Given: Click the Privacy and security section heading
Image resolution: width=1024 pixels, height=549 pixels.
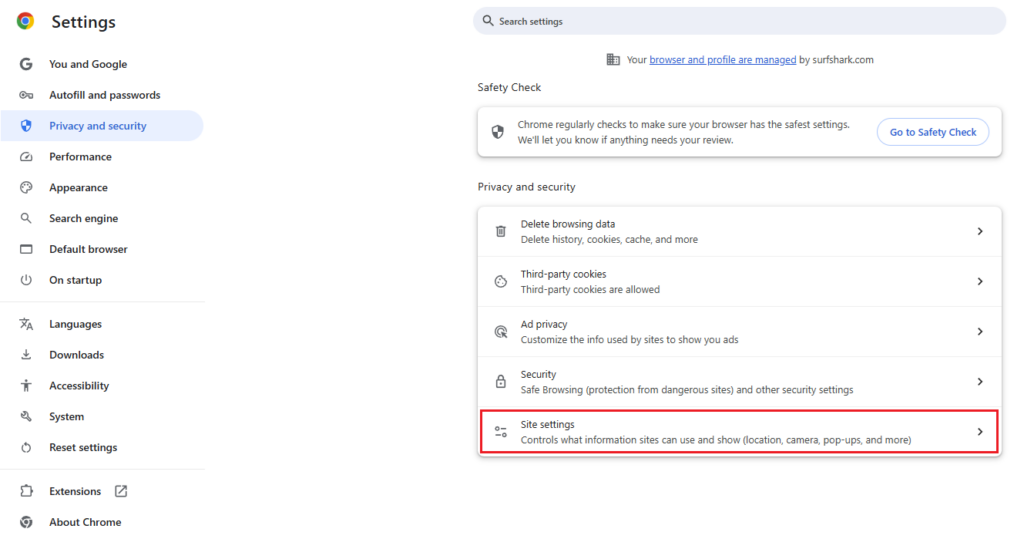Looking at the screenshot, I should (x=526, y=187).
